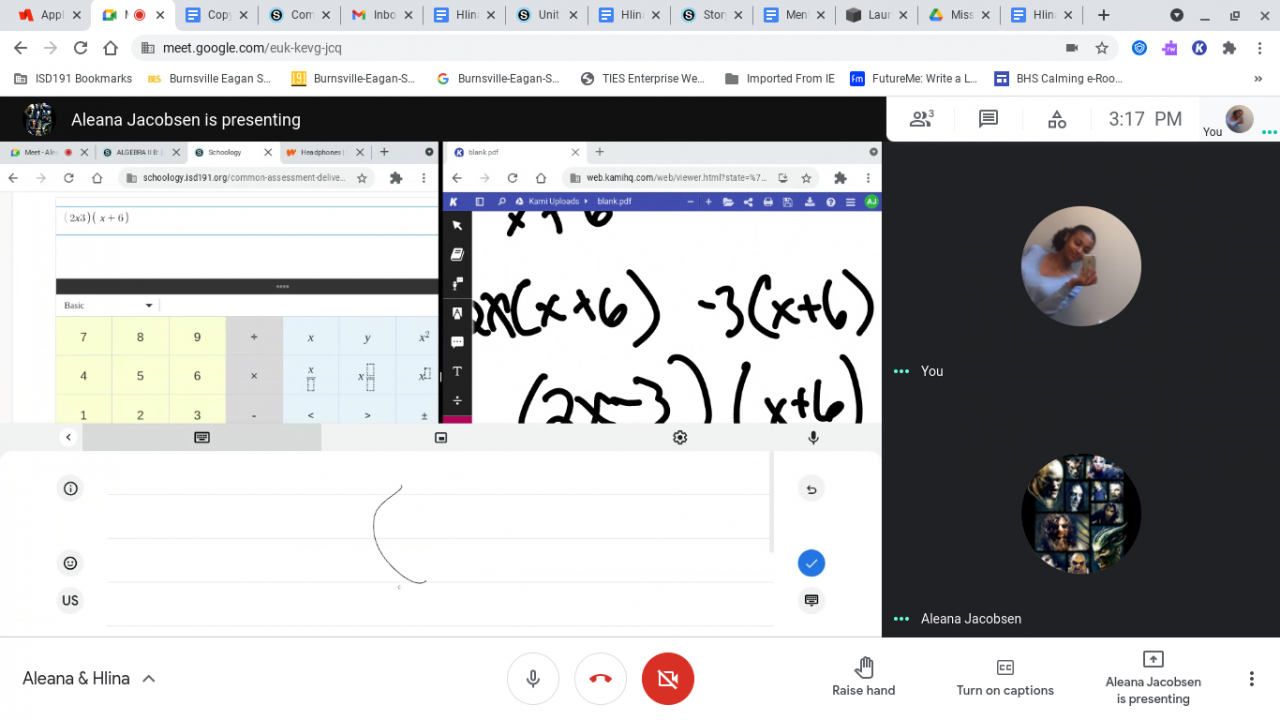Click Aleana Jacobsen's collage avatar tile
The image size is (1280, 720).
click(x=1081, y=514)
